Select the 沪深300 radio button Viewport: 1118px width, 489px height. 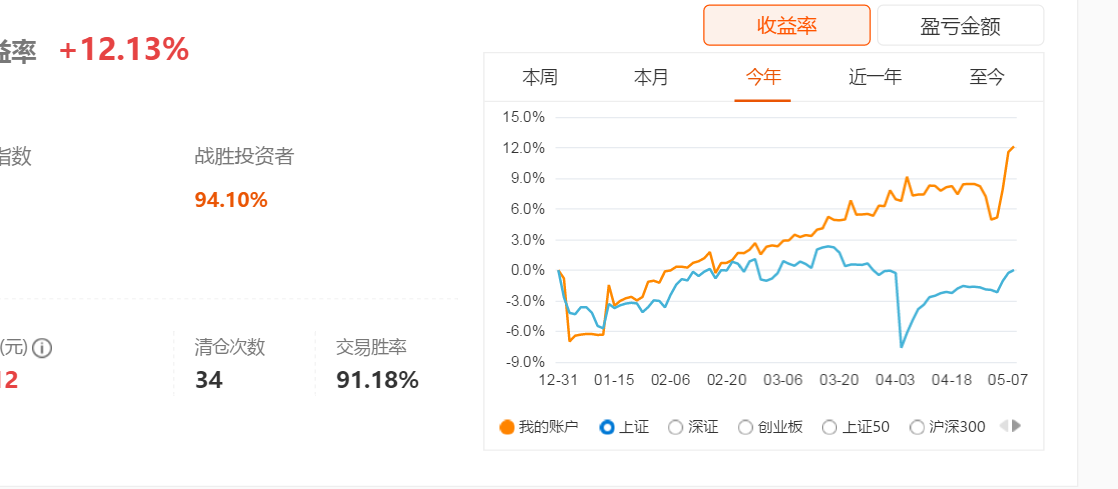coord(918,427)
